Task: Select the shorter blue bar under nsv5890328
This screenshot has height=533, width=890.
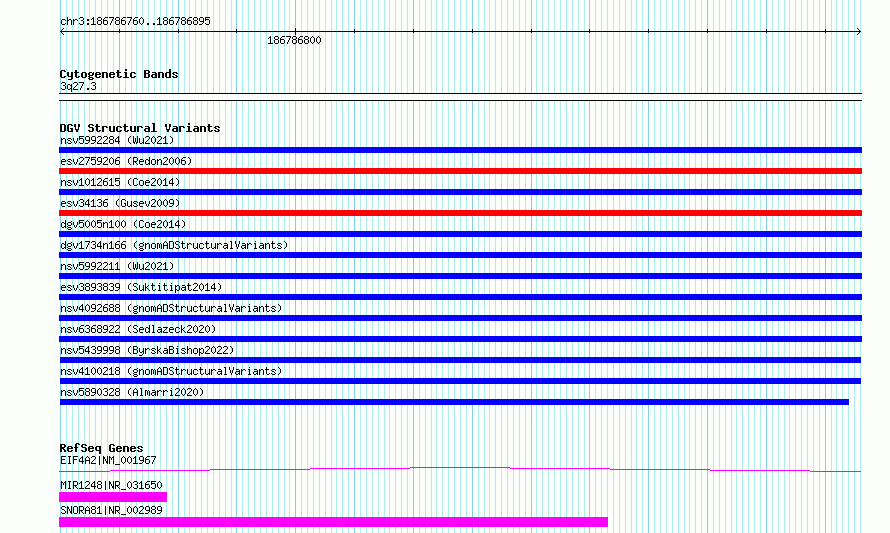Action: tap(454, 402)
